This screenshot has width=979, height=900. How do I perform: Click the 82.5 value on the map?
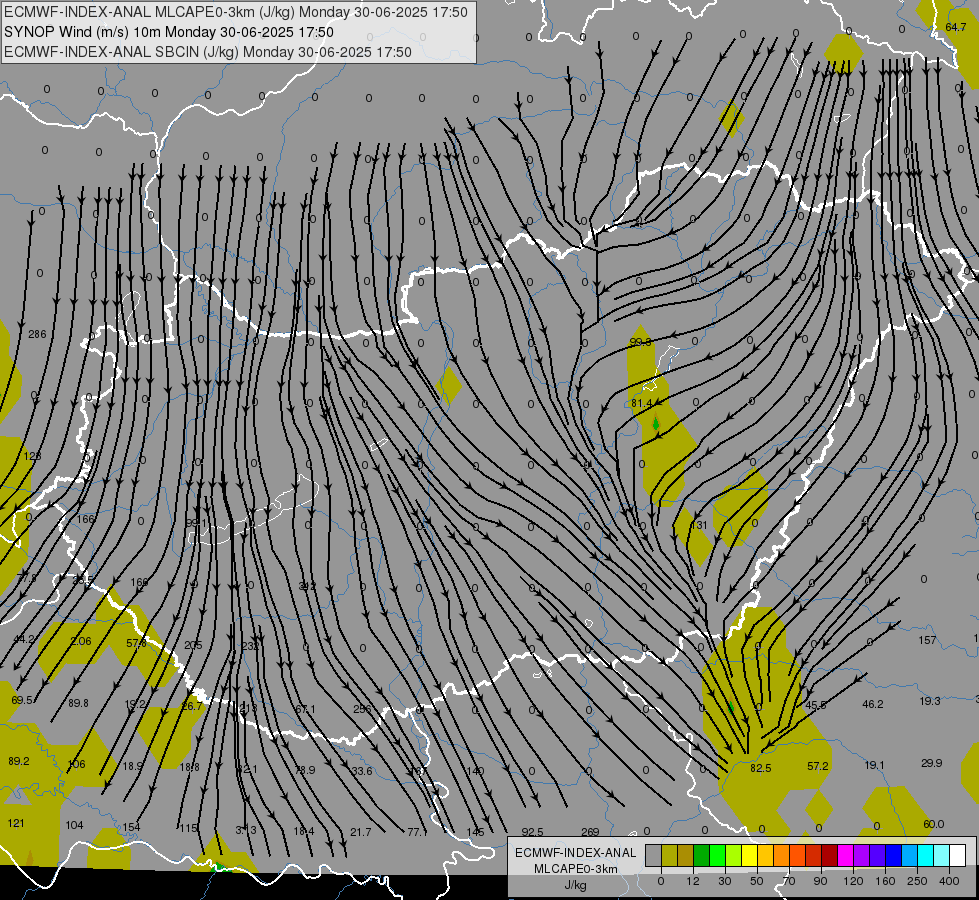(760, 768)
